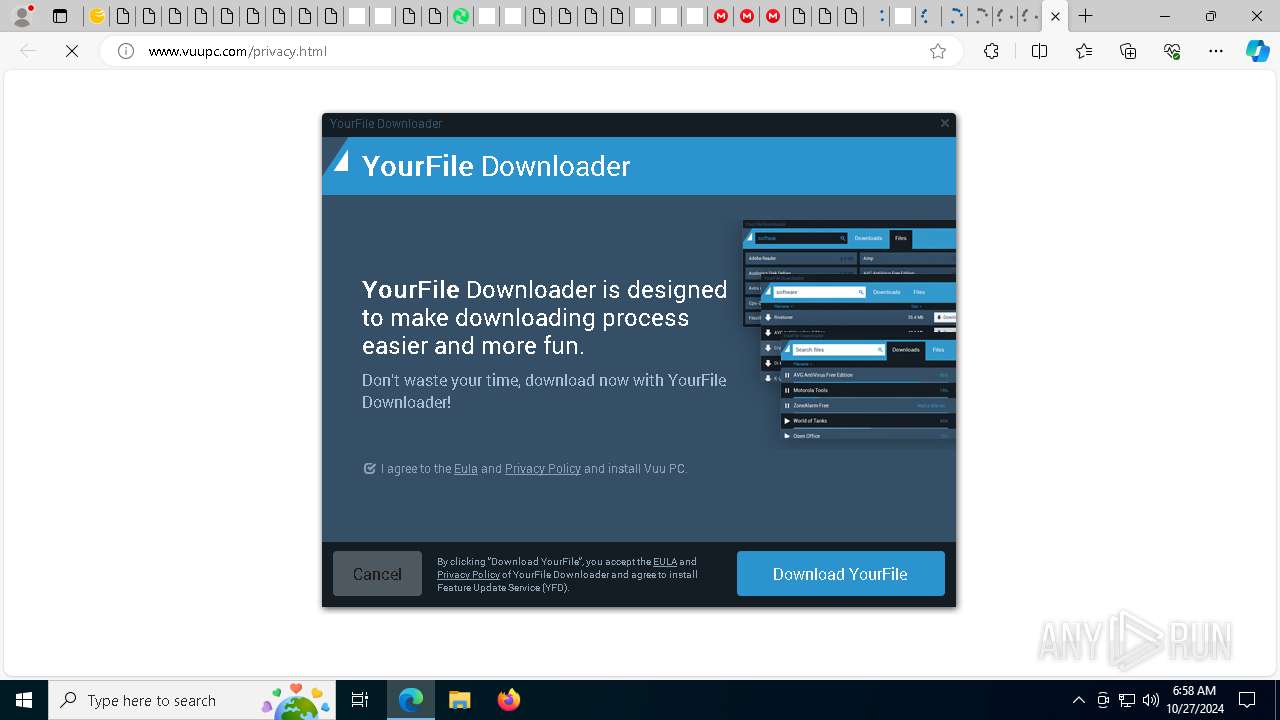Screen dimensions: 1280x720
Task: Add this page to favorites with the star
Action: 937,51
